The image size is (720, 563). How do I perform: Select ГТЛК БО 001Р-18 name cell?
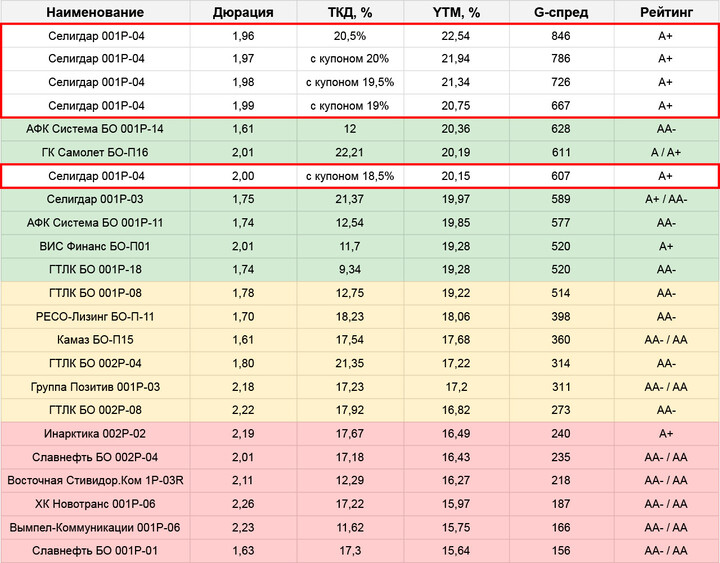(95, 270)
